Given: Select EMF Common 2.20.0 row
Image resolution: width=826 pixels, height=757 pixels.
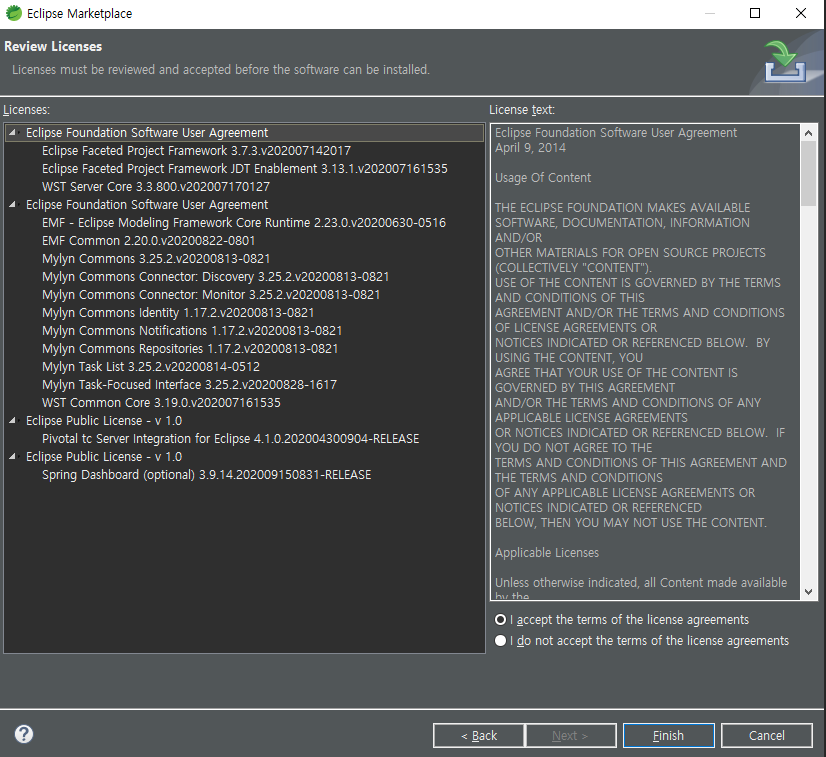Looking at the screenshot, I should click(x=149, y=240).
